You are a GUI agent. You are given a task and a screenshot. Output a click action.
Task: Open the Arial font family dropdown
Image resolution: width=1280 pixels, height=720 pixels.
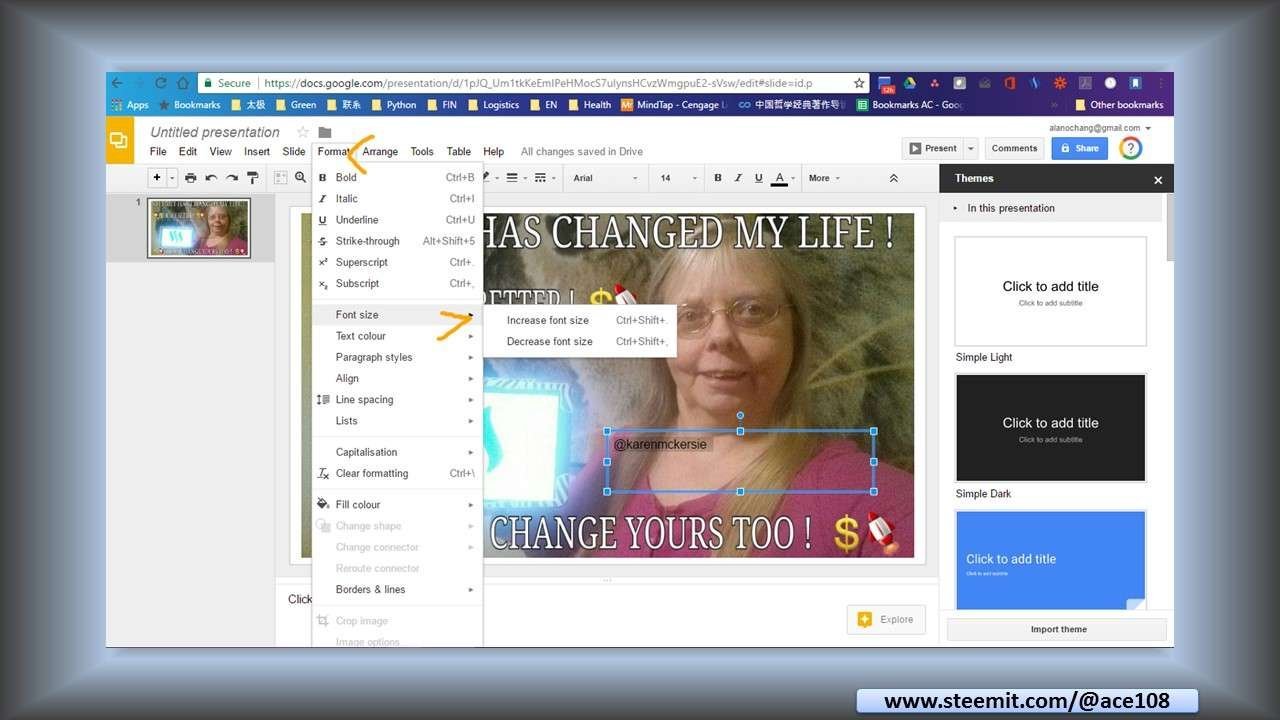click(606, 178)
